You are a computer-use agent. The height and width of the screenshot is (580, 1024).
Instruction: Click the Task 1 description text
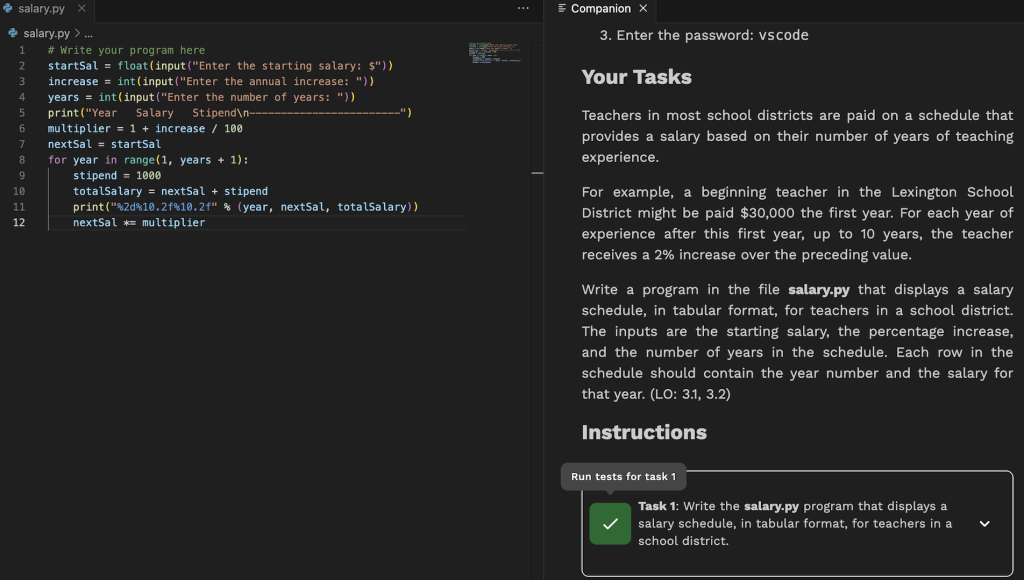point(795,523)
